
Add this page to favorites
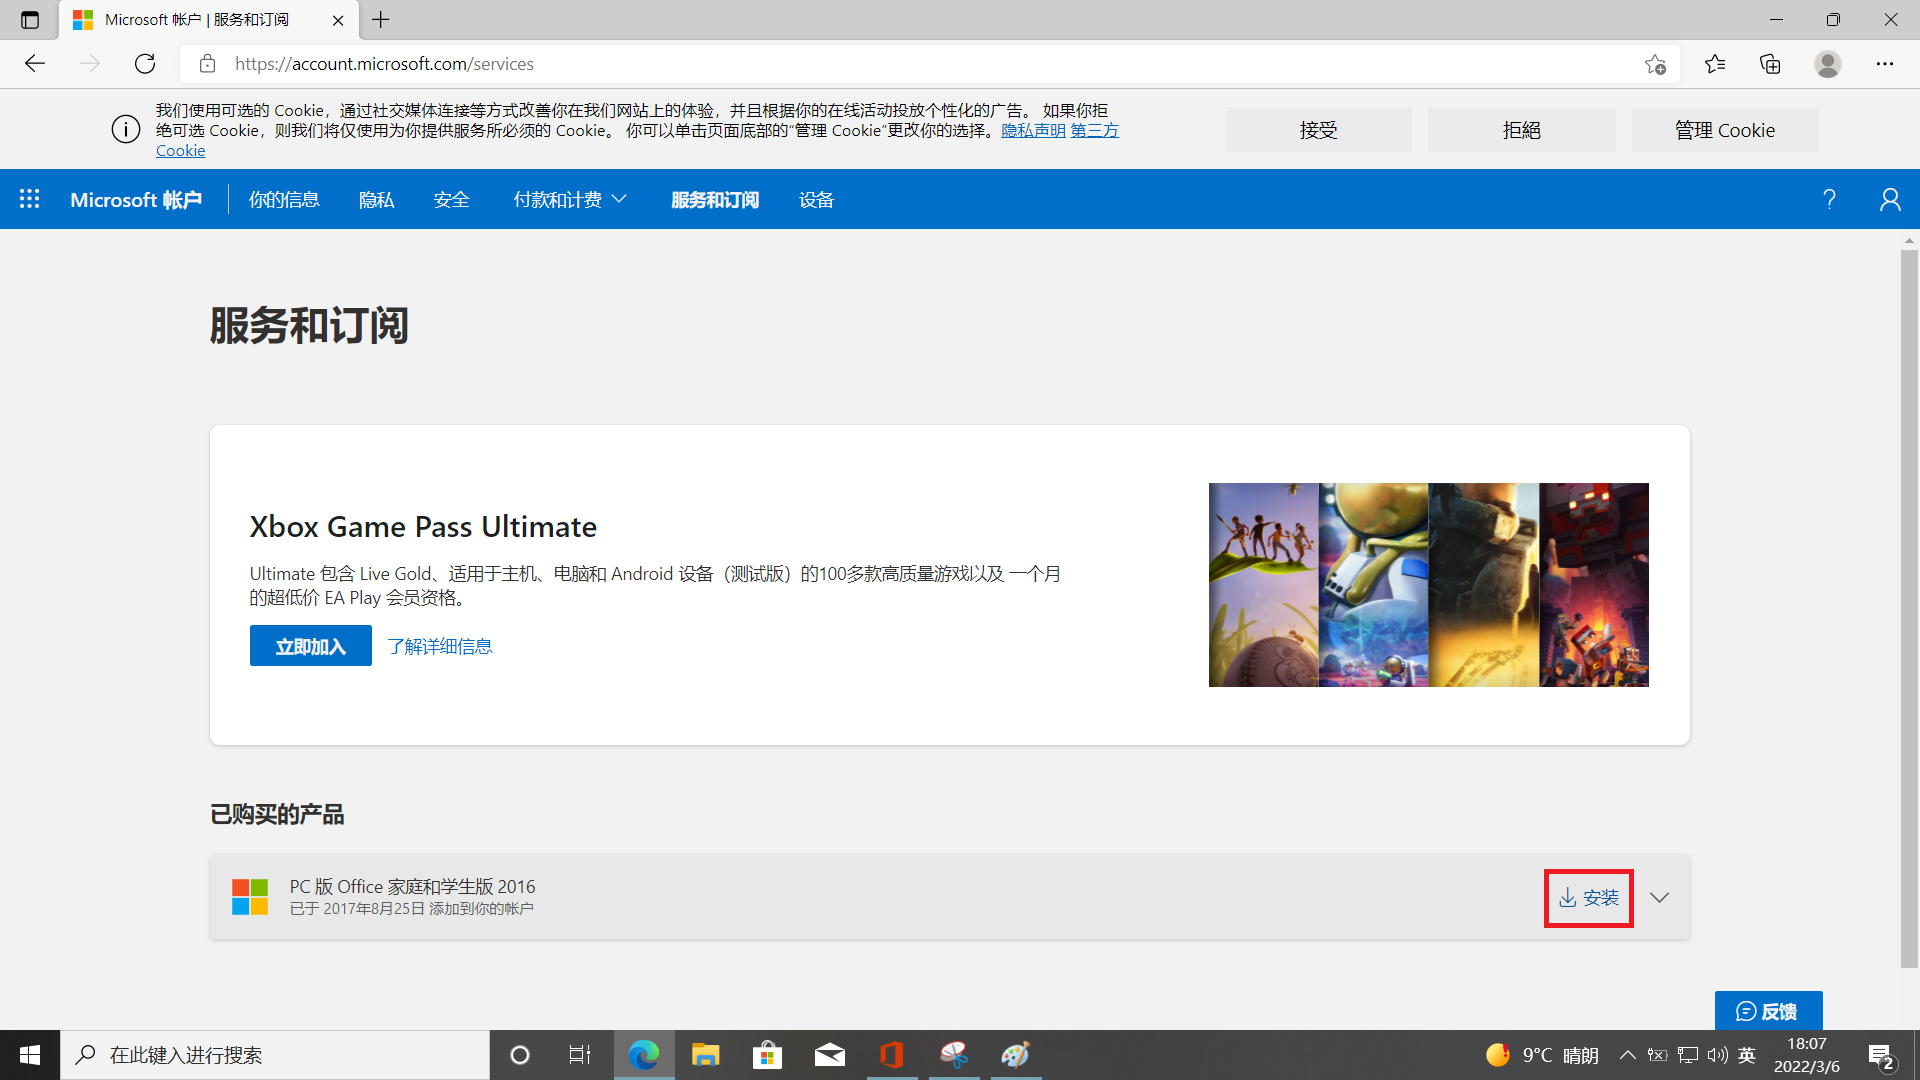[1655, 64]
